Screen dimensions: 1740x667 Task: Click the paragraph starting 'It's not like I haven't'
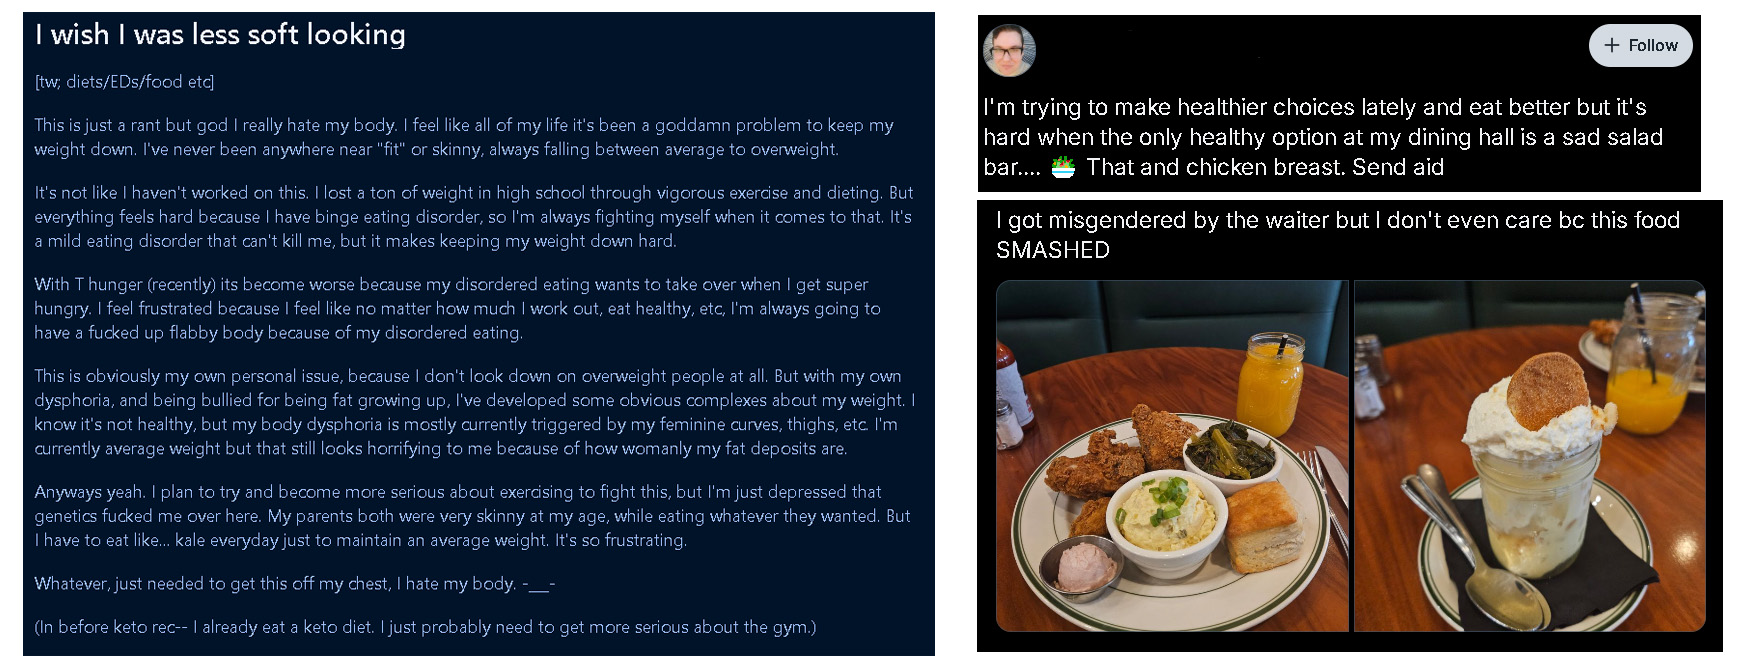(474, 217)
